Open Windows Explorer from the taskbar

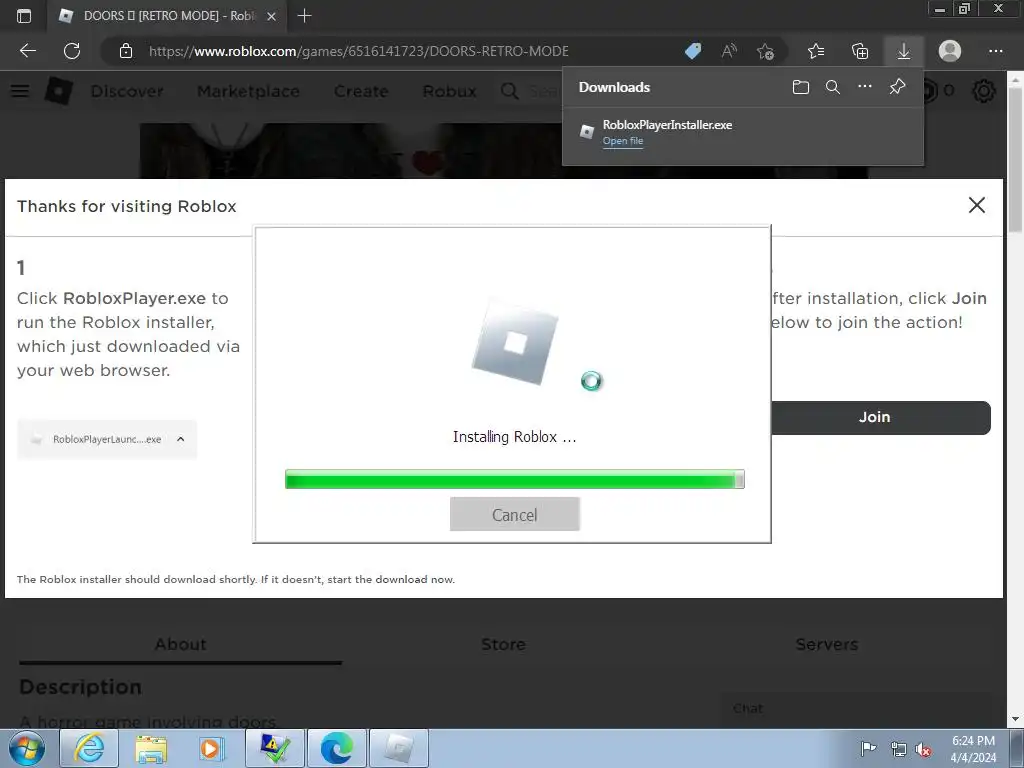[151, 748]
